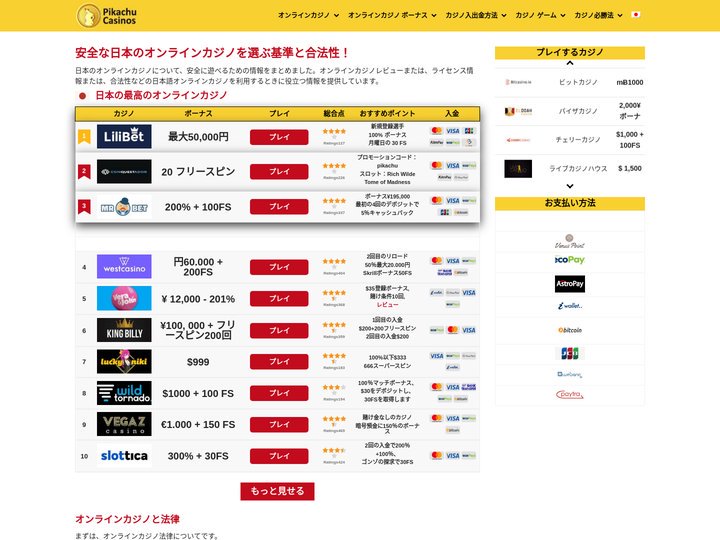This screenshot has height=540, width=720.
Task: Open the Wild Tornado casino logo
Action: (x=124, y=393)
